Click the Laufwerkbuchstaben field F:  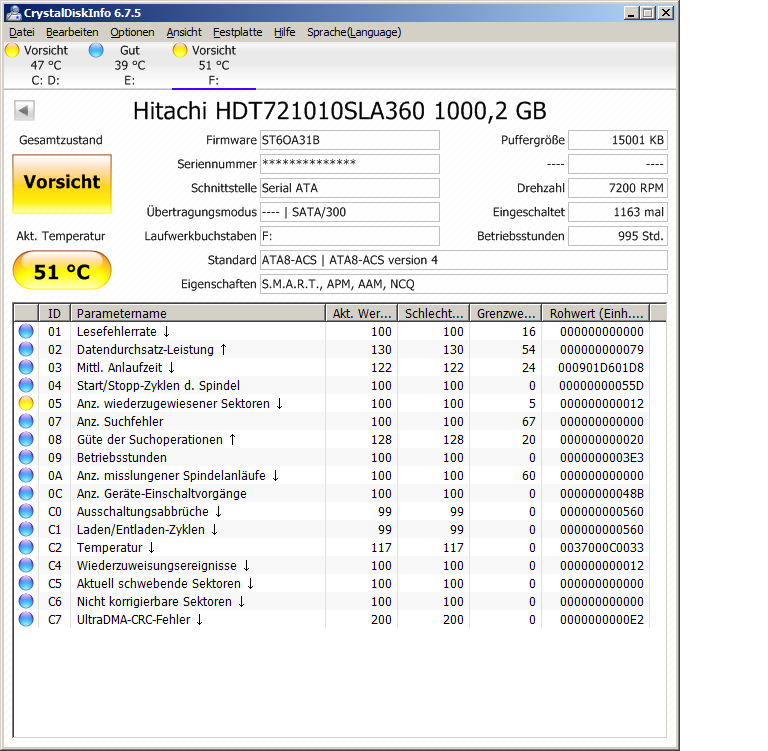350,236
